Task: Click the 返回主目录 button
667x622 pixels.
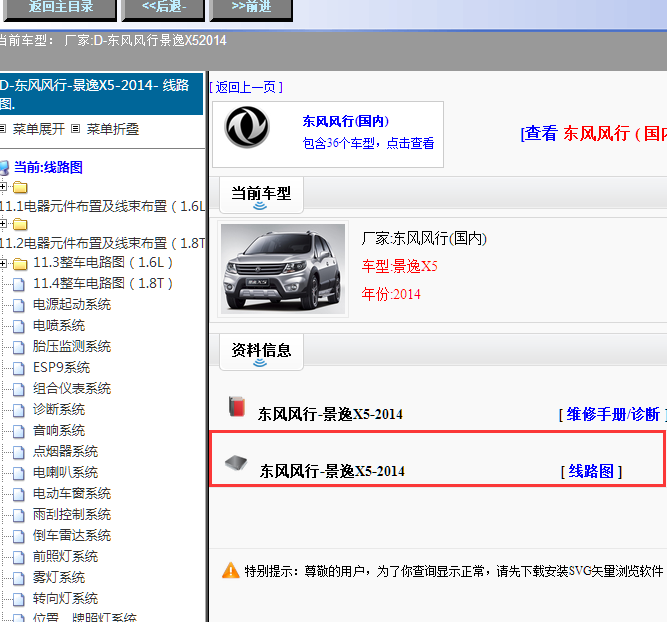Action: [x=60, y=9]
